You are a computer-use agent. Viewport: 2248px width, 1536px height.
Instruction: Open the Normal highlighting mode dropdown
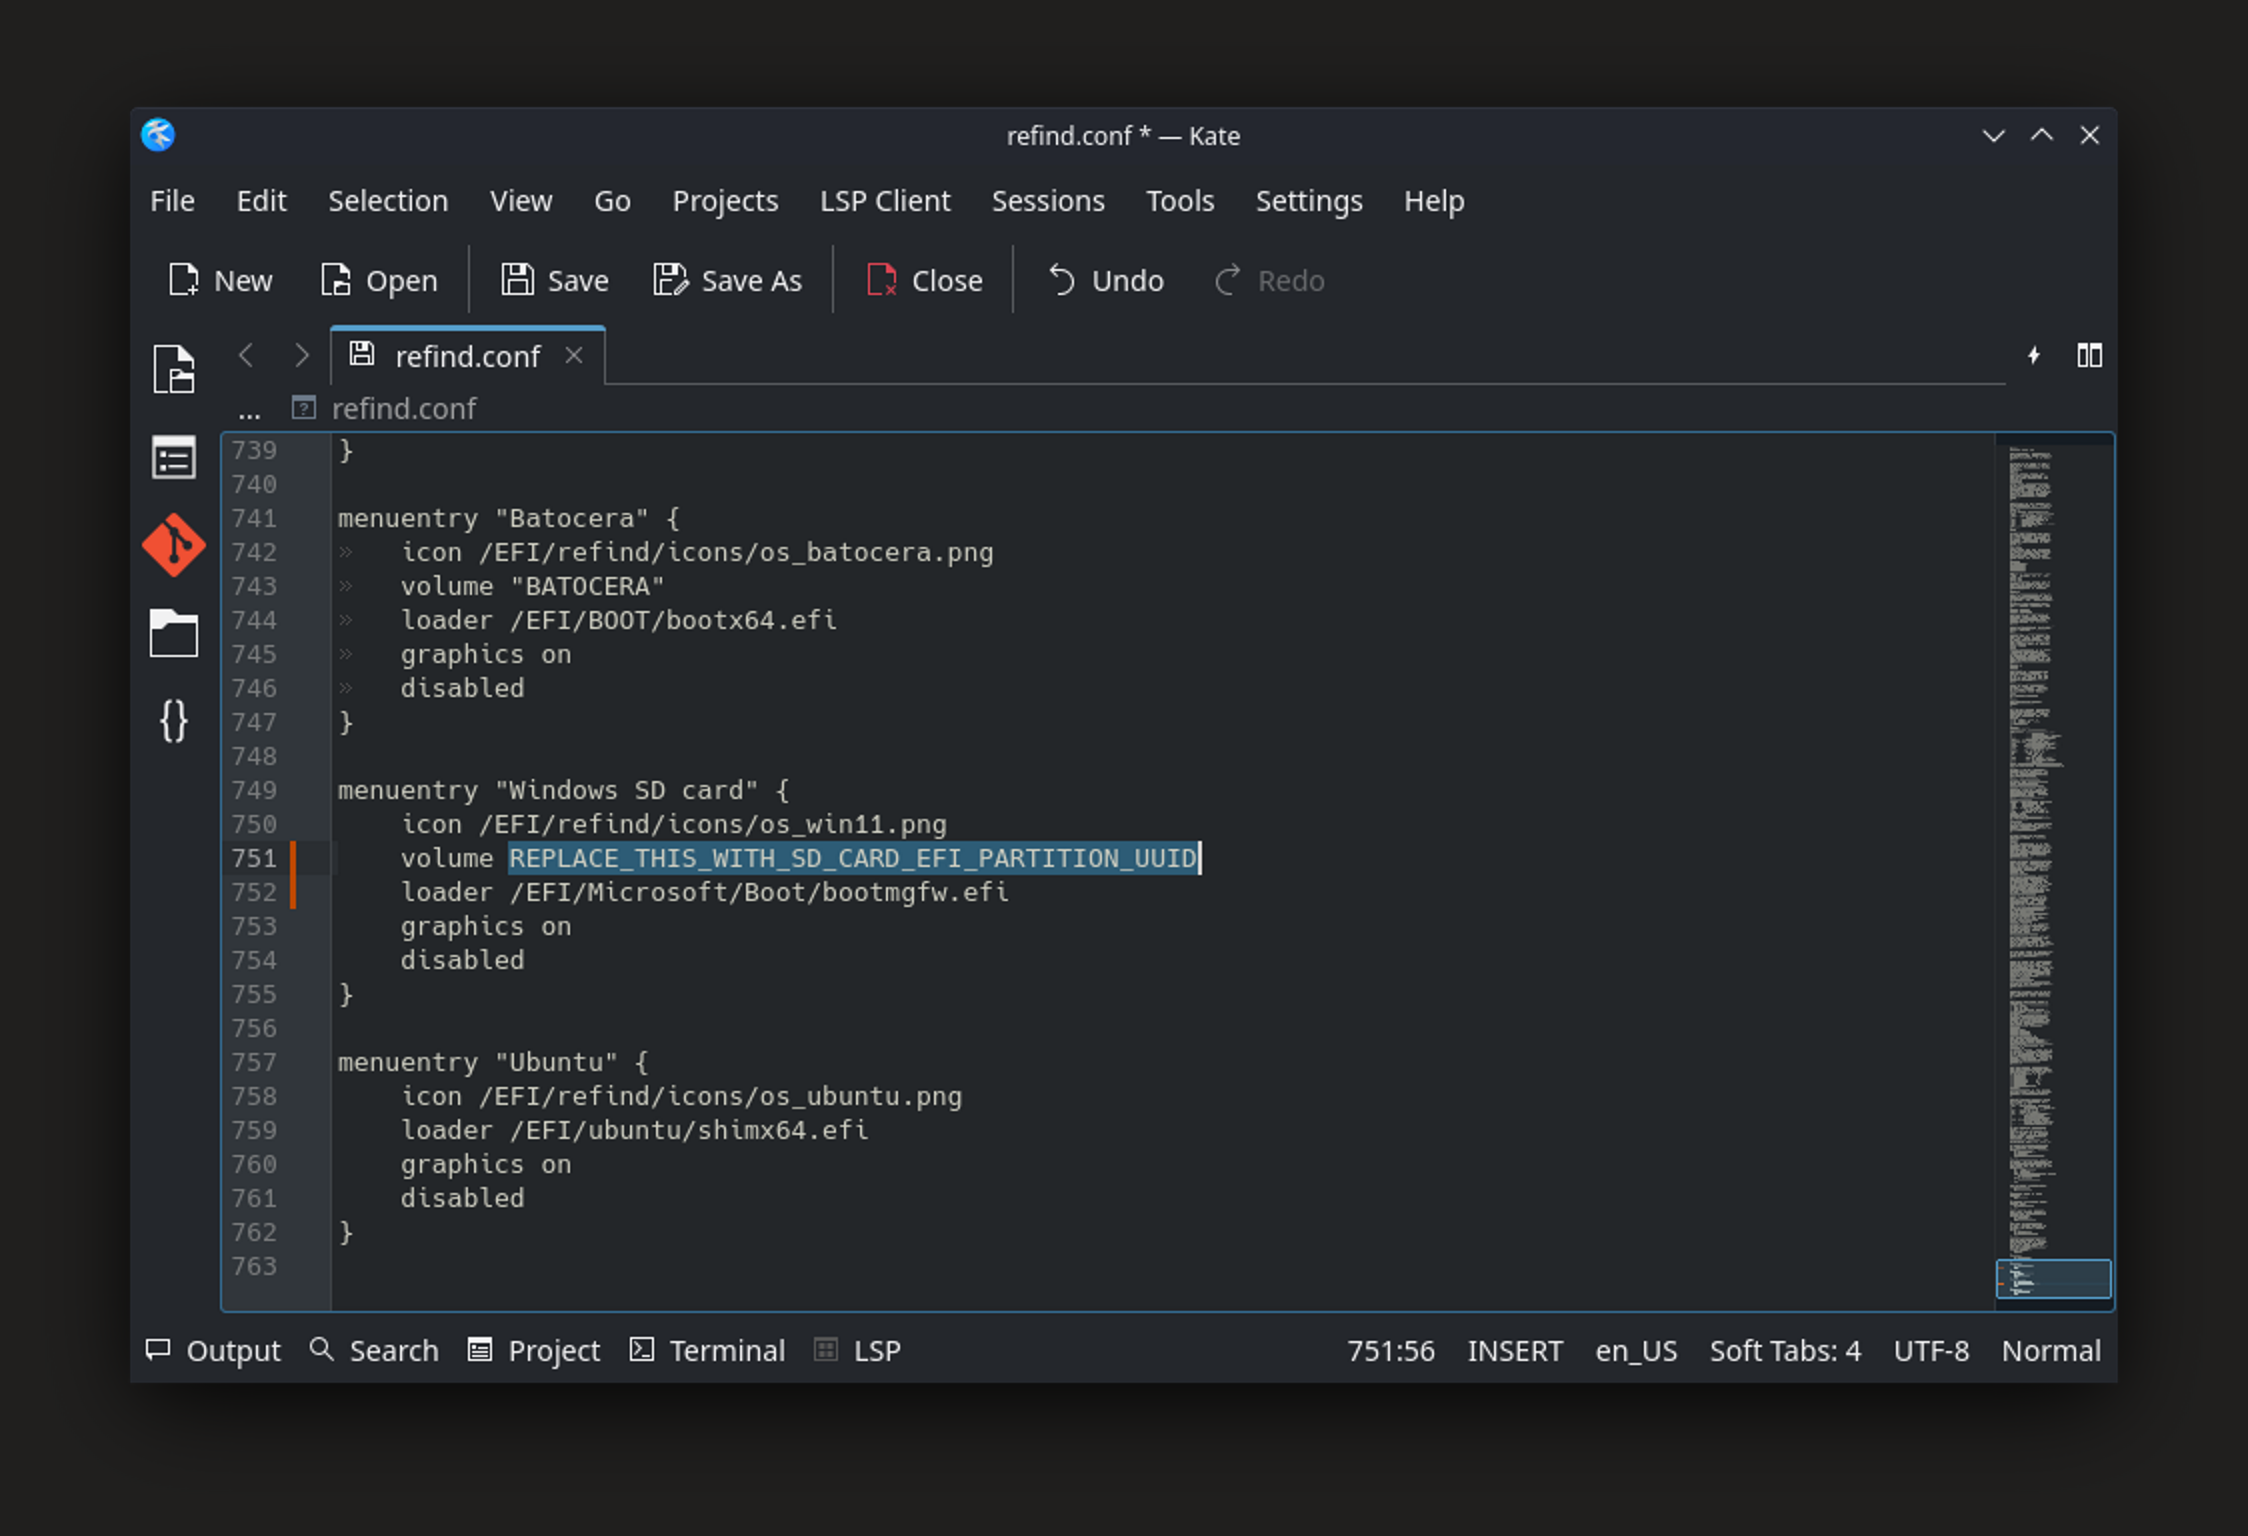coord(2050,1351)
